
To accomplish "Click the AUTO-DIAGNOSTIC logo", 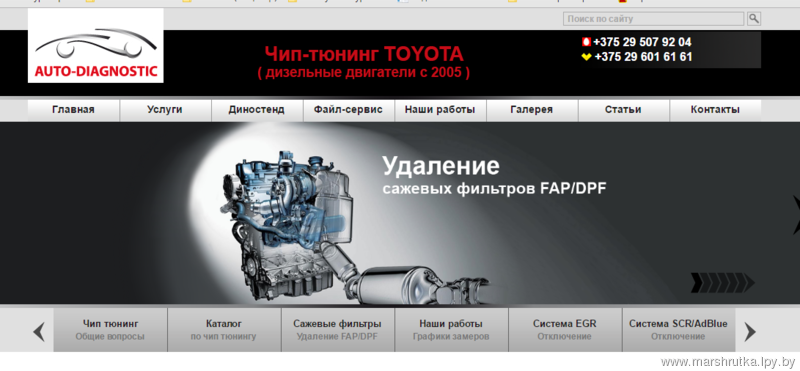I will 95,45.
